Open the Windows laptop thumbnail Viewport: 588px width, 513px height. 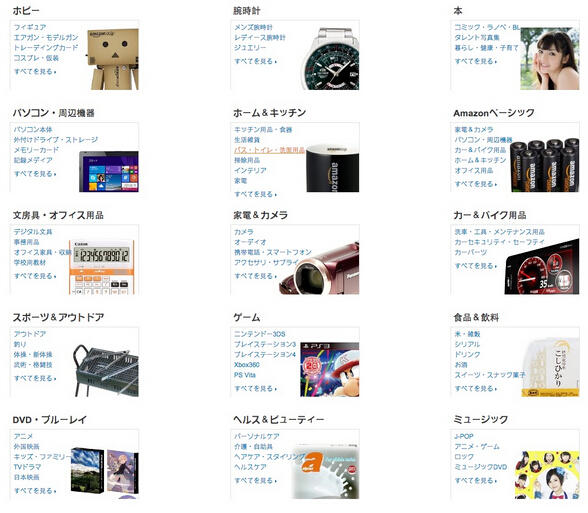click(109, 171)
